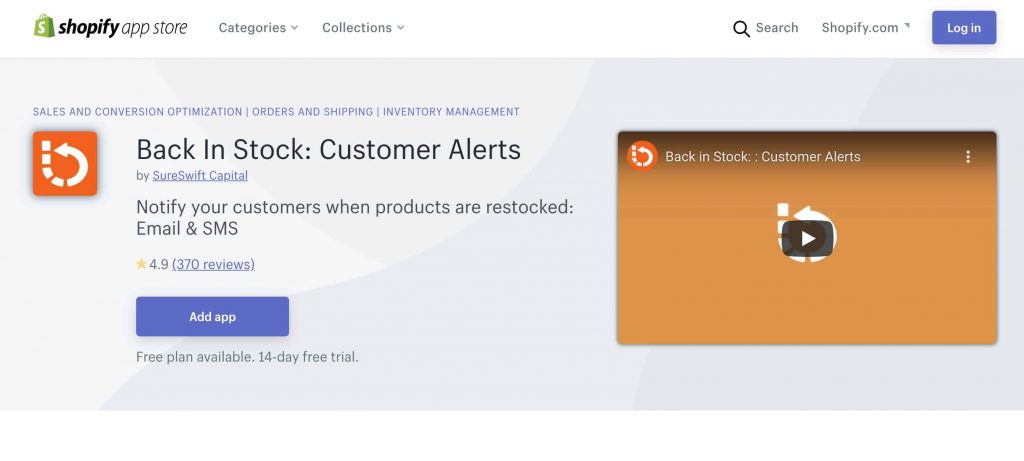This screenshot has width=1024, height=461.
Task: Expand the Categories dropdown
Action: [258, 27]
